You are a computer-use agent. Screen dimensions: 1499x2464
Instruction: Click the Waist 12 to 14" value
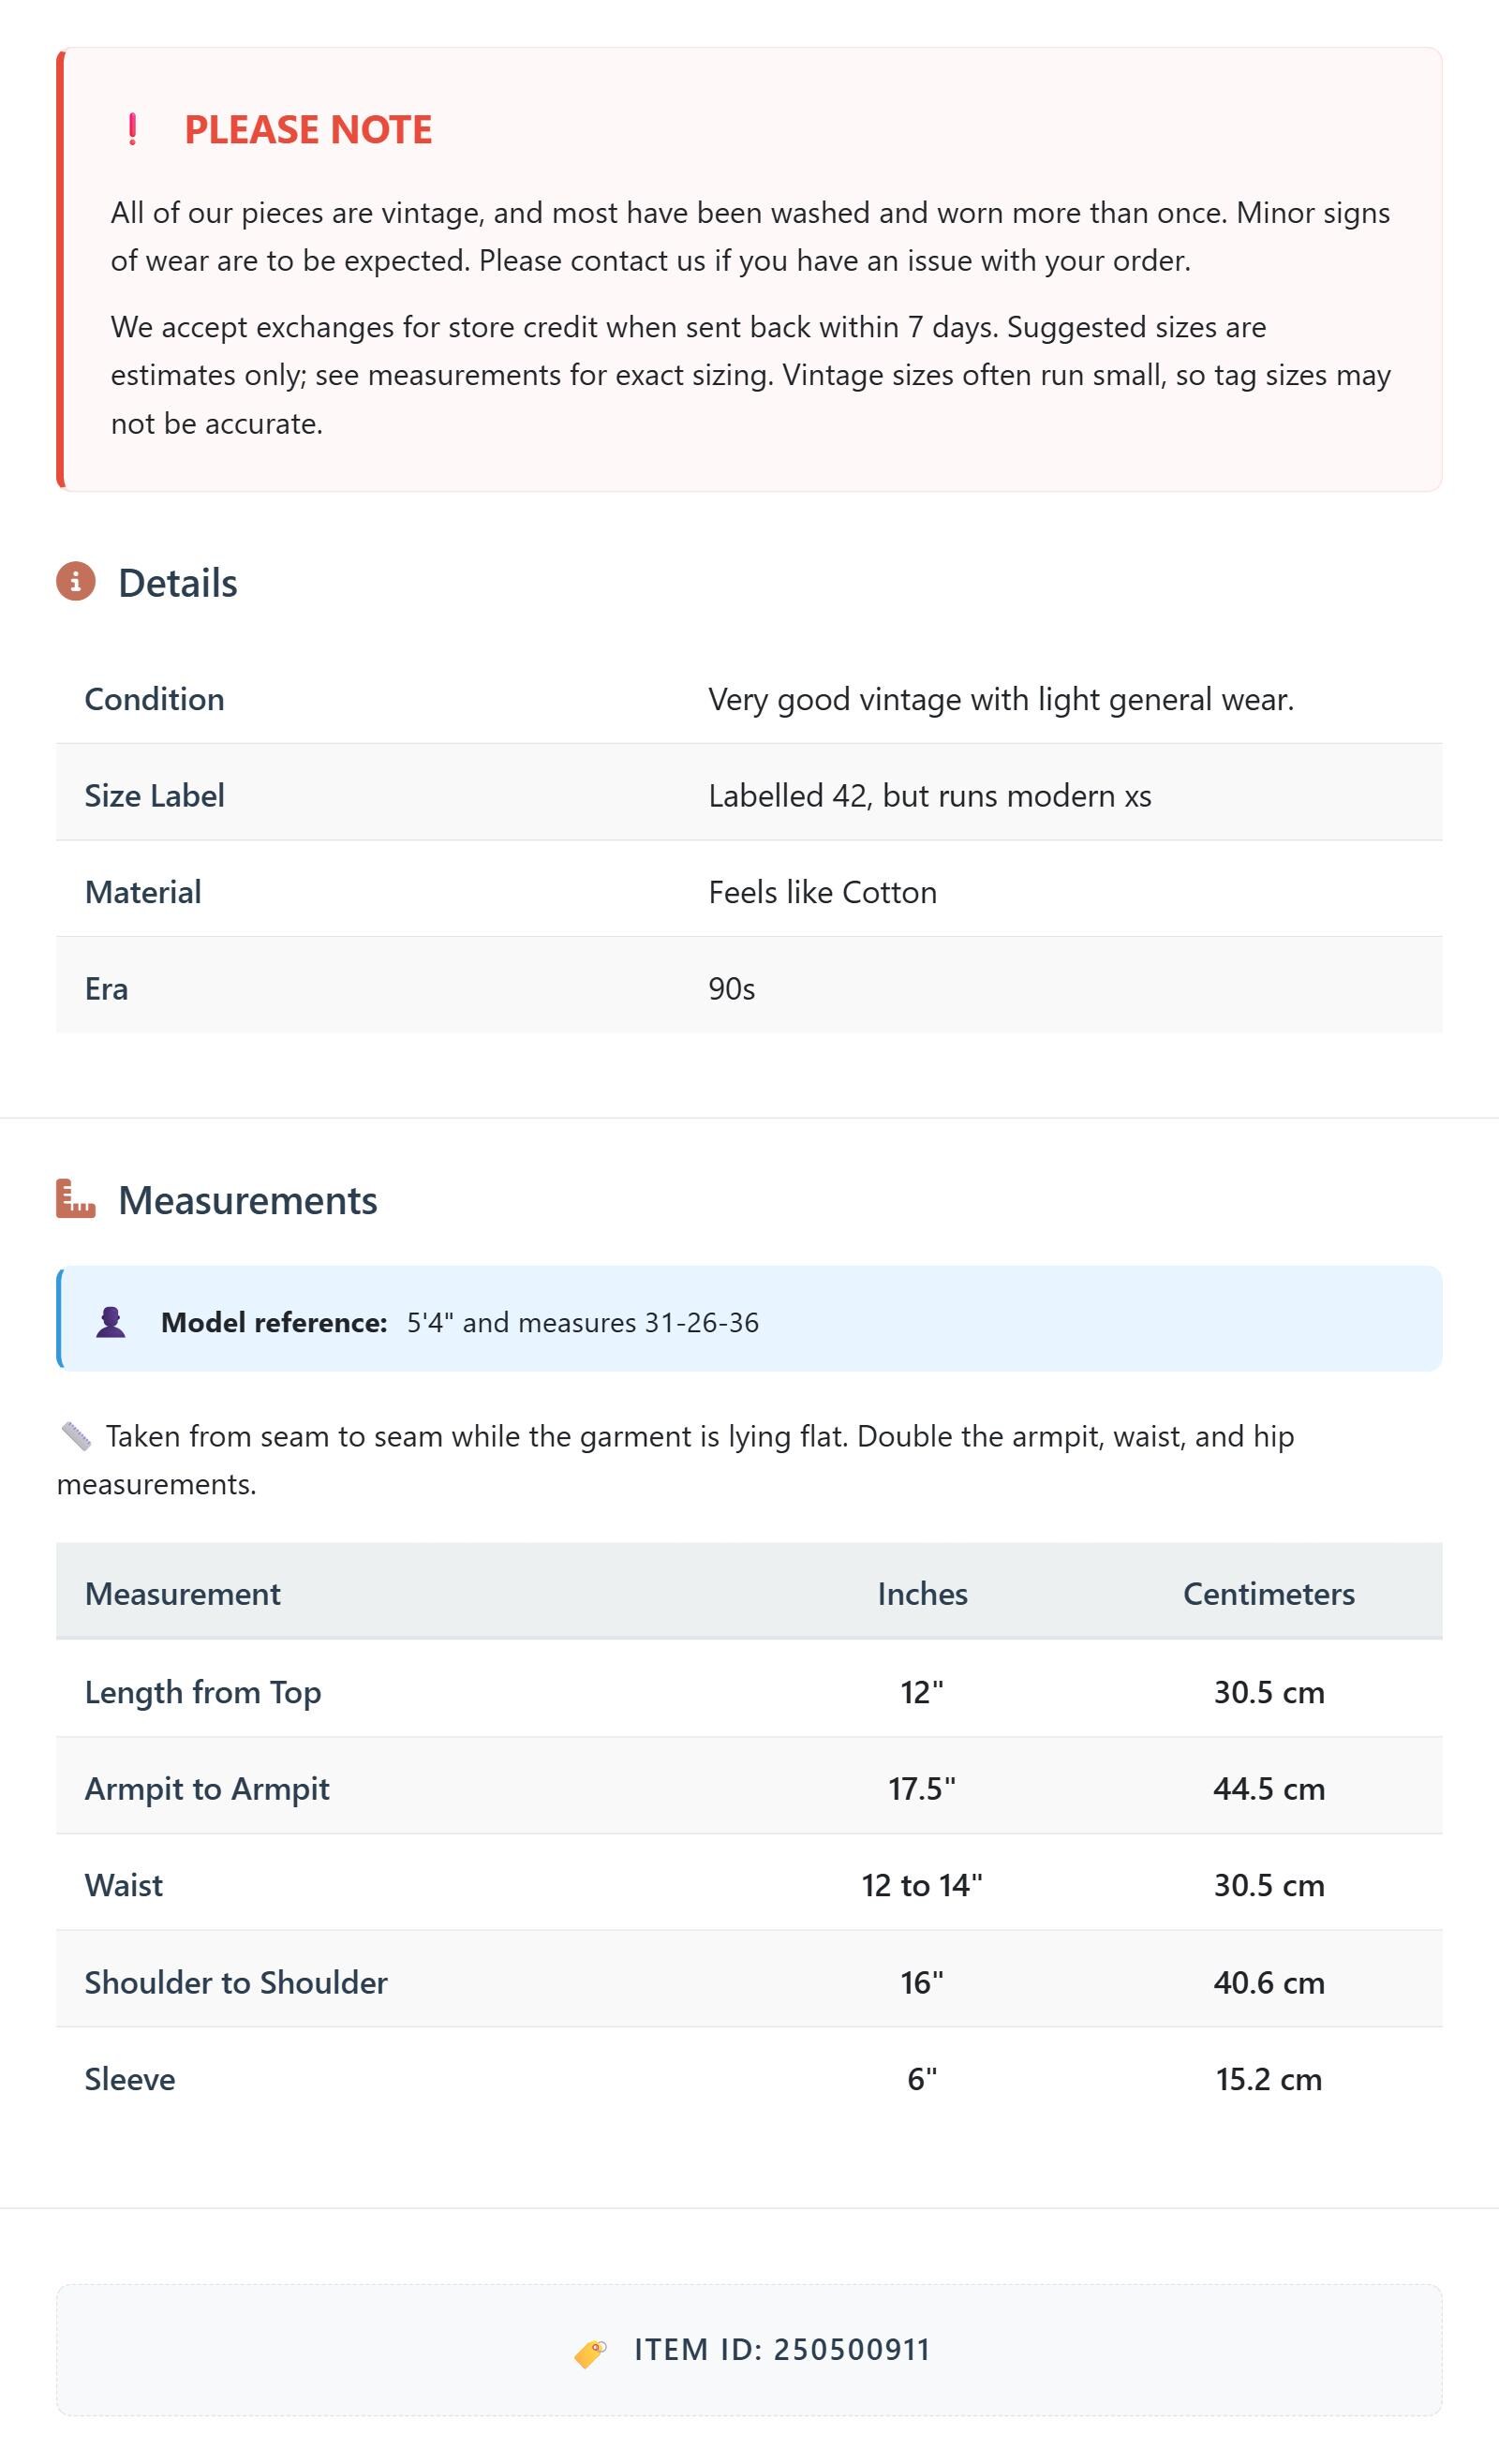click(x=922, y=1886)
